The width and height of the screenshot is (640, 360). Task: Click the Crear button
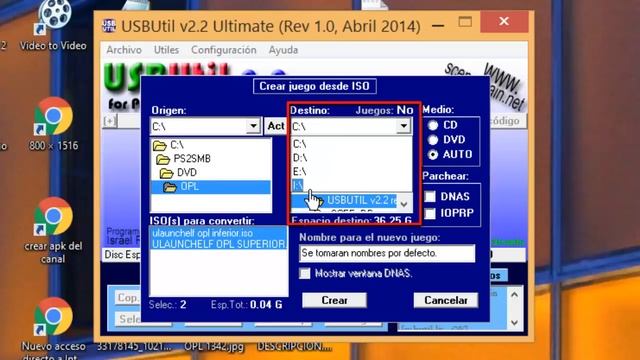(x=334, y=300)
